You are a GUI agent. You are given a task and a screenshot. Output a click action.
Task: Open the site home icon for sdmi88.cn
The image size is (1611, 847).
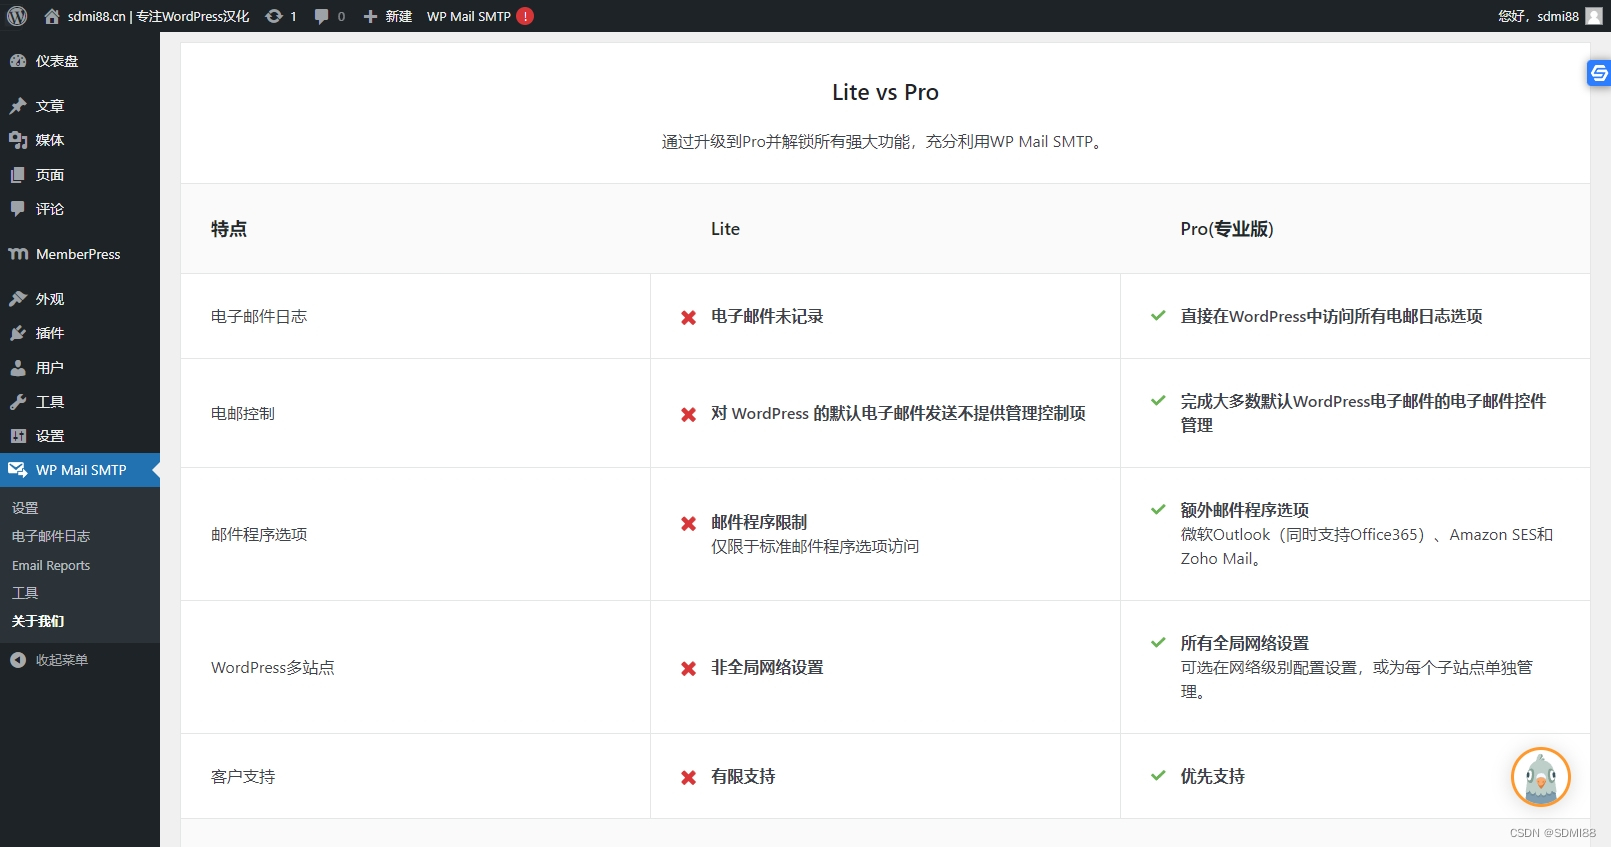pyautogui.click(x=52, y=16)
